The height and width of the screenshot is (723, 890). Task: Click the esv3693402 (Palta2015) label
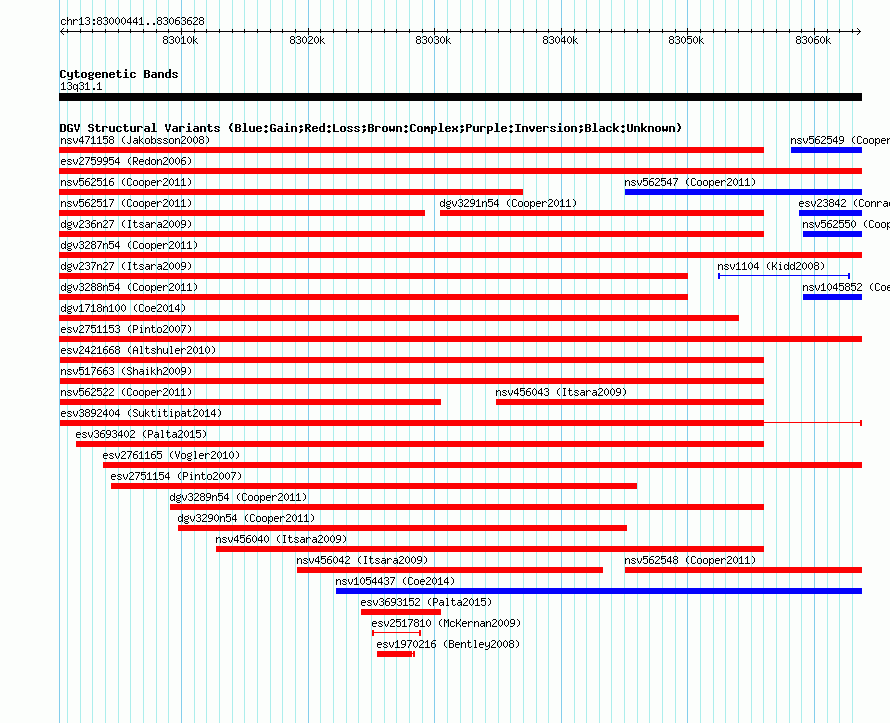tap(141, 434)
